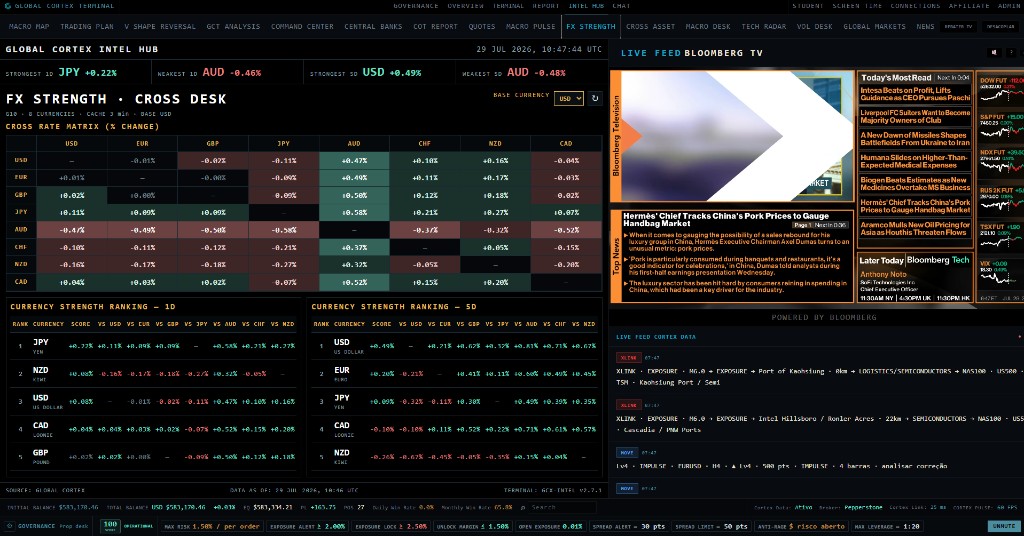The height and width of the screenshot is (536, 1024).
Task: Open the Affiliate link in top bar
Action: (969, 6)
